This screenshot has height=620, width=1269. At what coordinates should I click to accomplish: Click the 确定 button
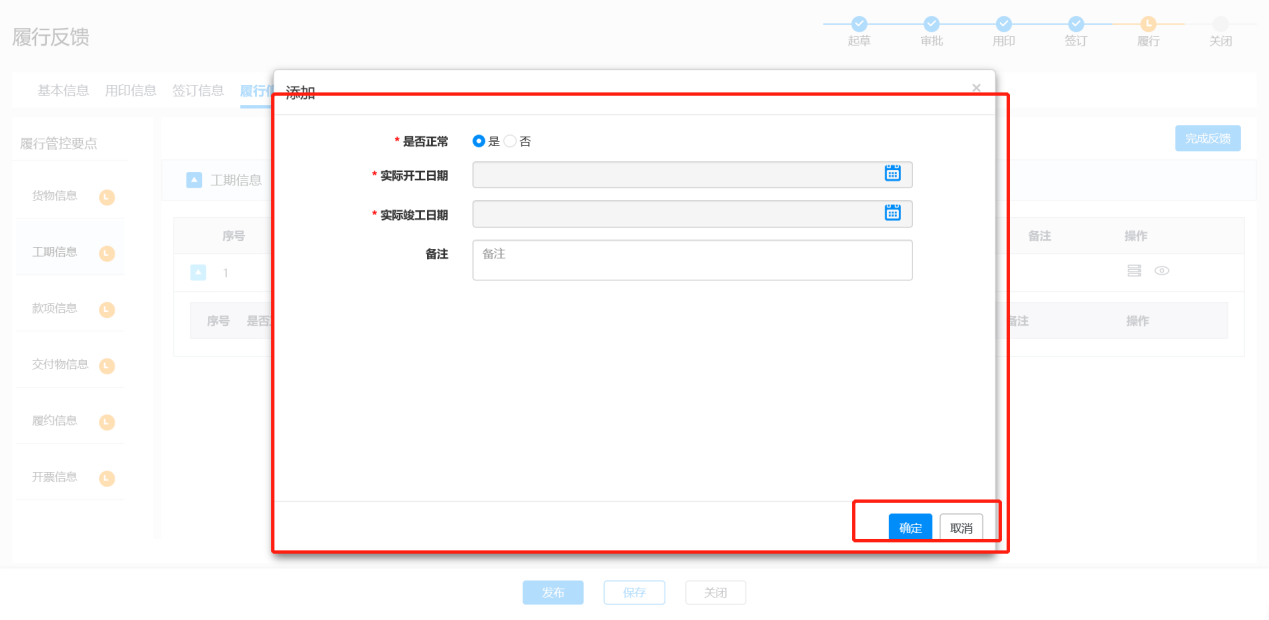point(910,528)
